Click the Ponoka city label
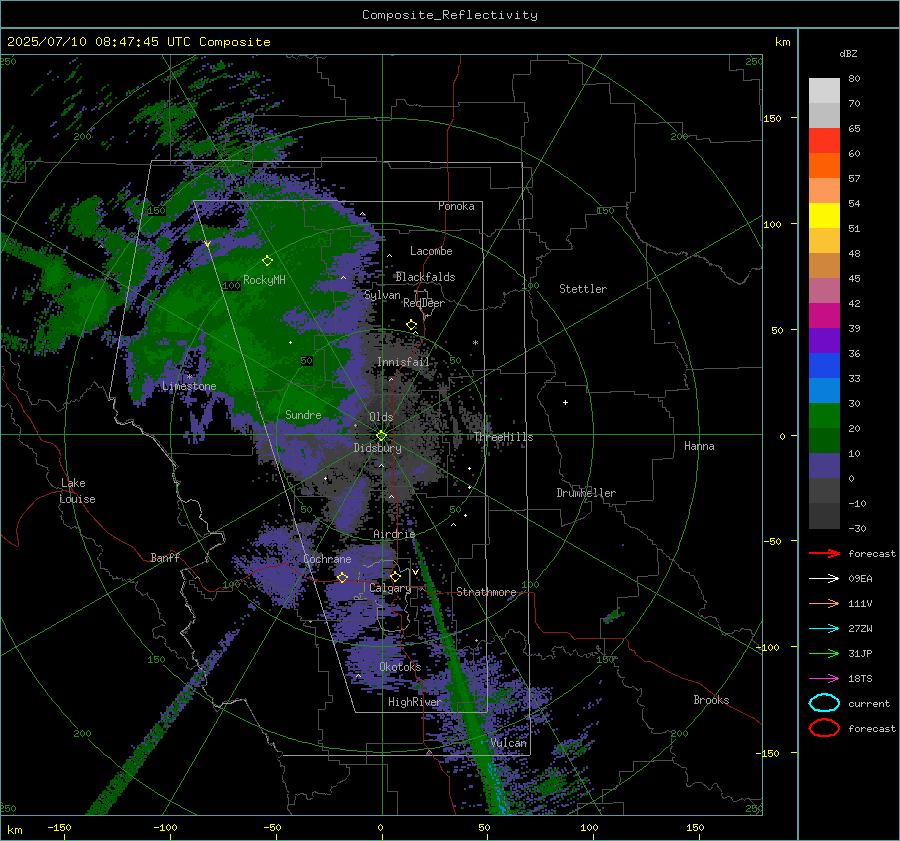 pos(456,206)
